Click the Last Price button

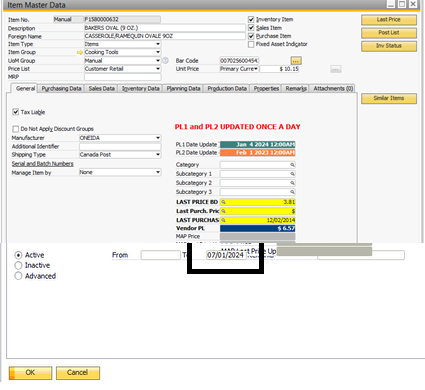389,20
